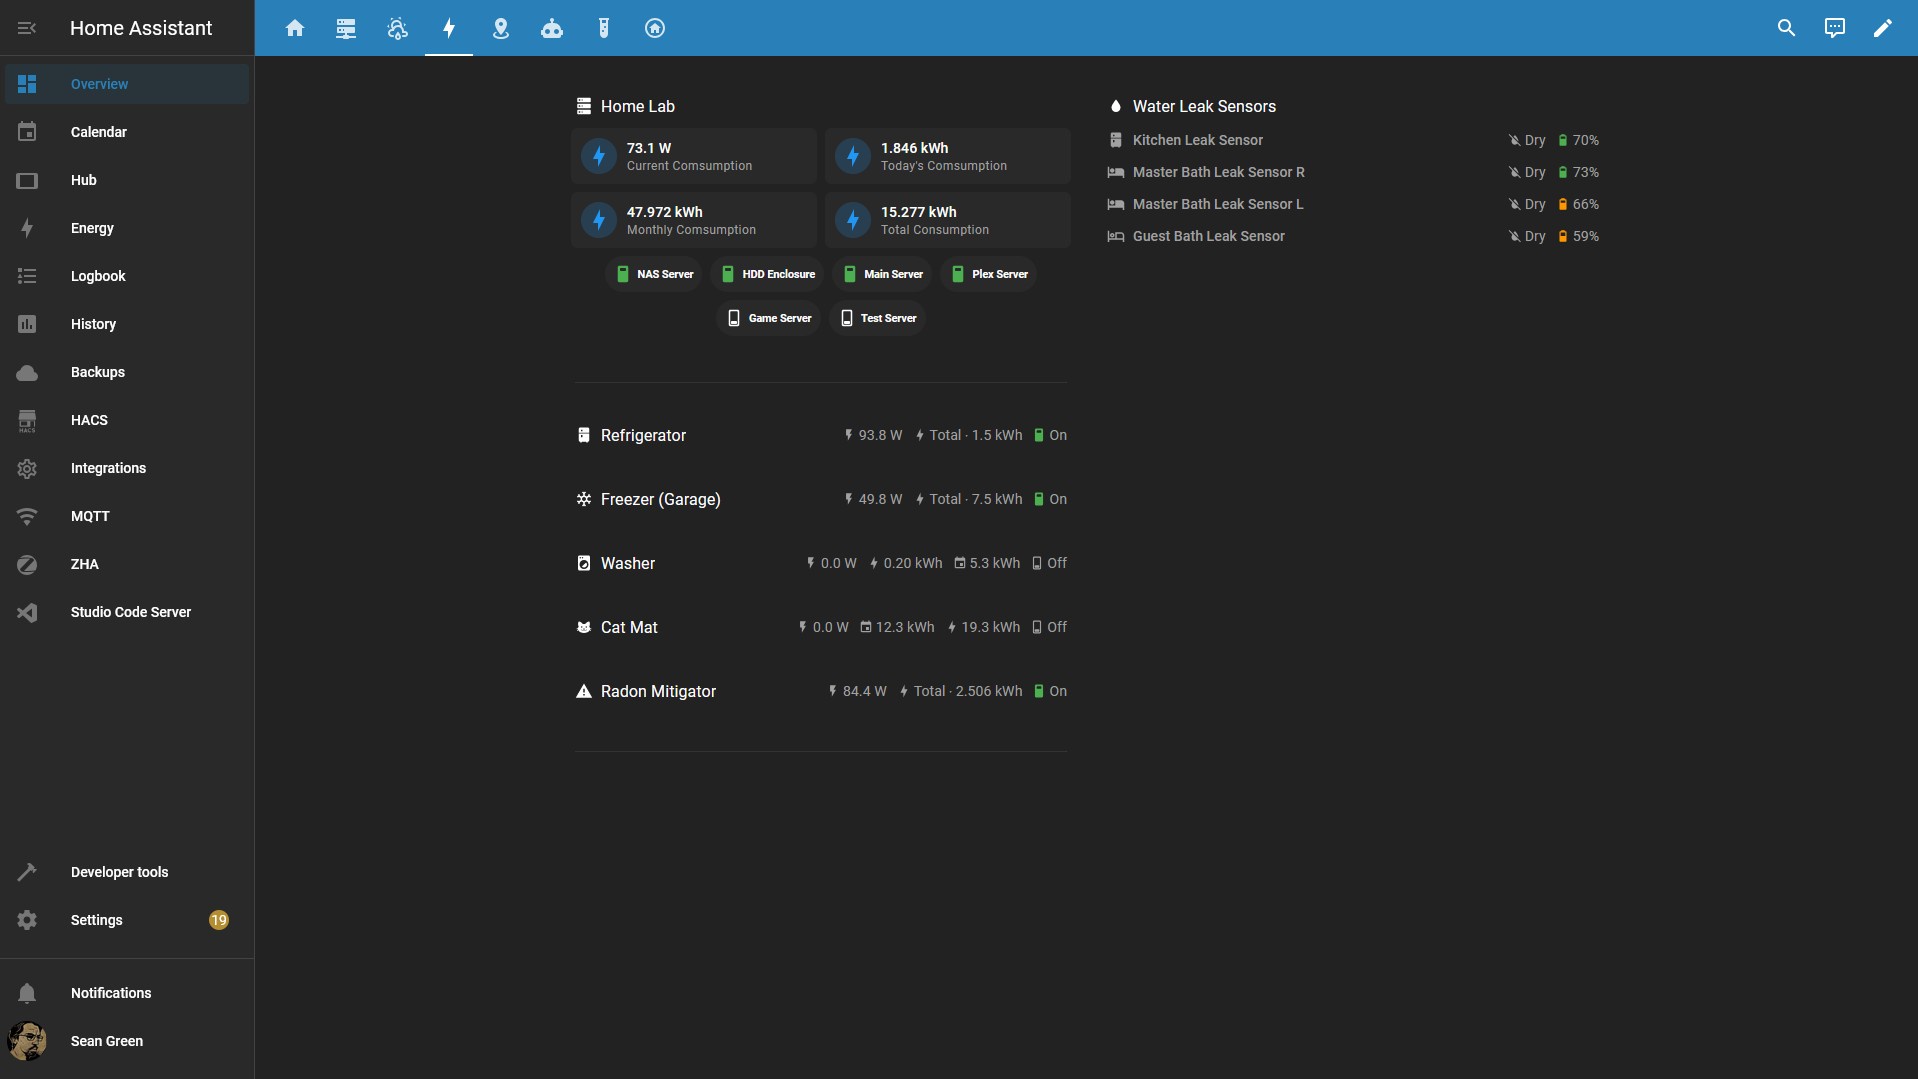Open Backups in the sidebar
Image resolution: width=1918 pixels, height=1079 pixels.
pos(127,372)
